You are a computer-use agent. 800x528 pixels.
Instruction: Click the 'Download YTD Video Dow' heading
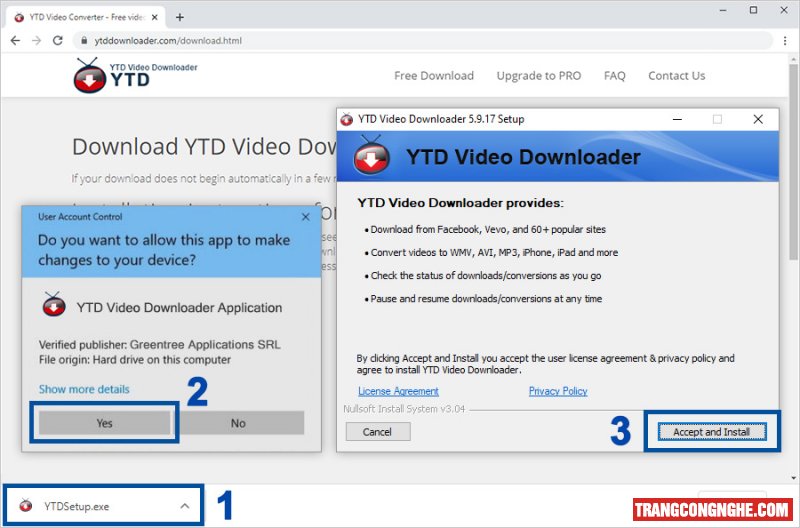coord(204,147)
